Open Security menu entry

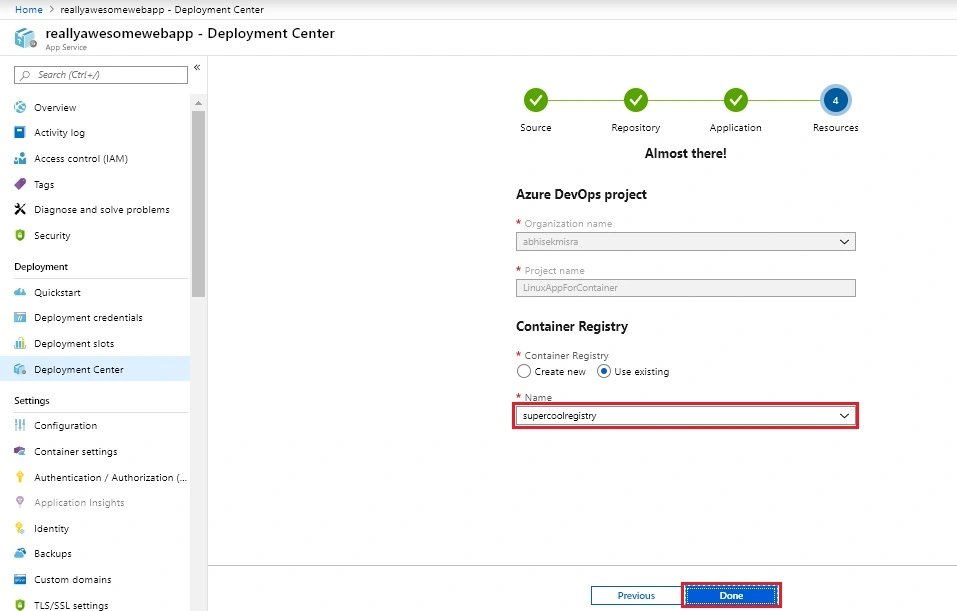[x=52, y=236]
